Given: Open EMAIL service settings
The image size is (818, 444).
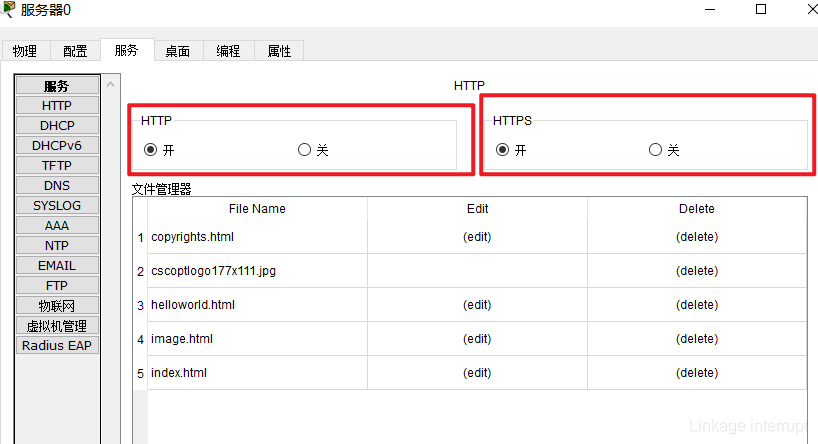Looking at the screenshot, I should (57, 266).
